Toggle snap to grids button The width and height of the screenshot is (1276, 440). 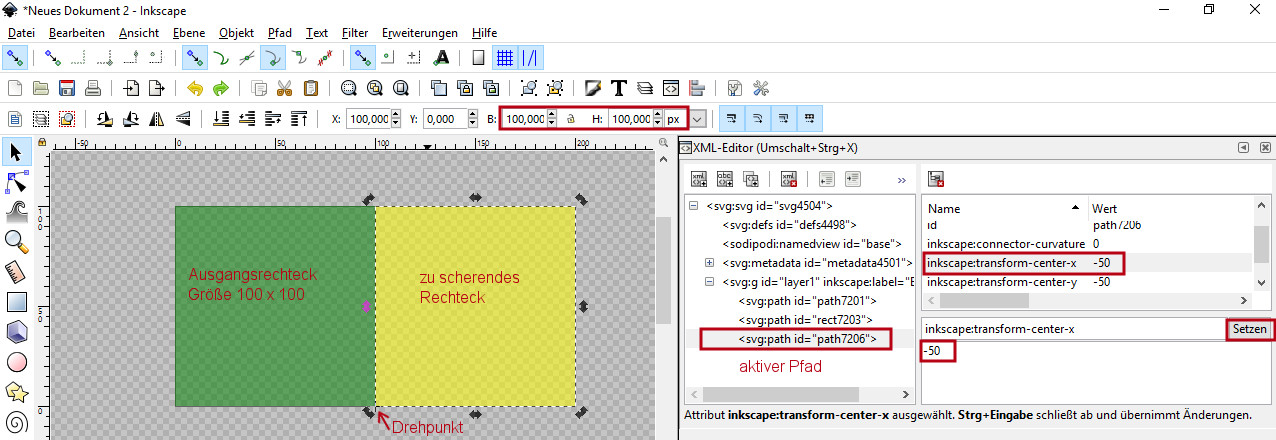click(x=506, y=57)
